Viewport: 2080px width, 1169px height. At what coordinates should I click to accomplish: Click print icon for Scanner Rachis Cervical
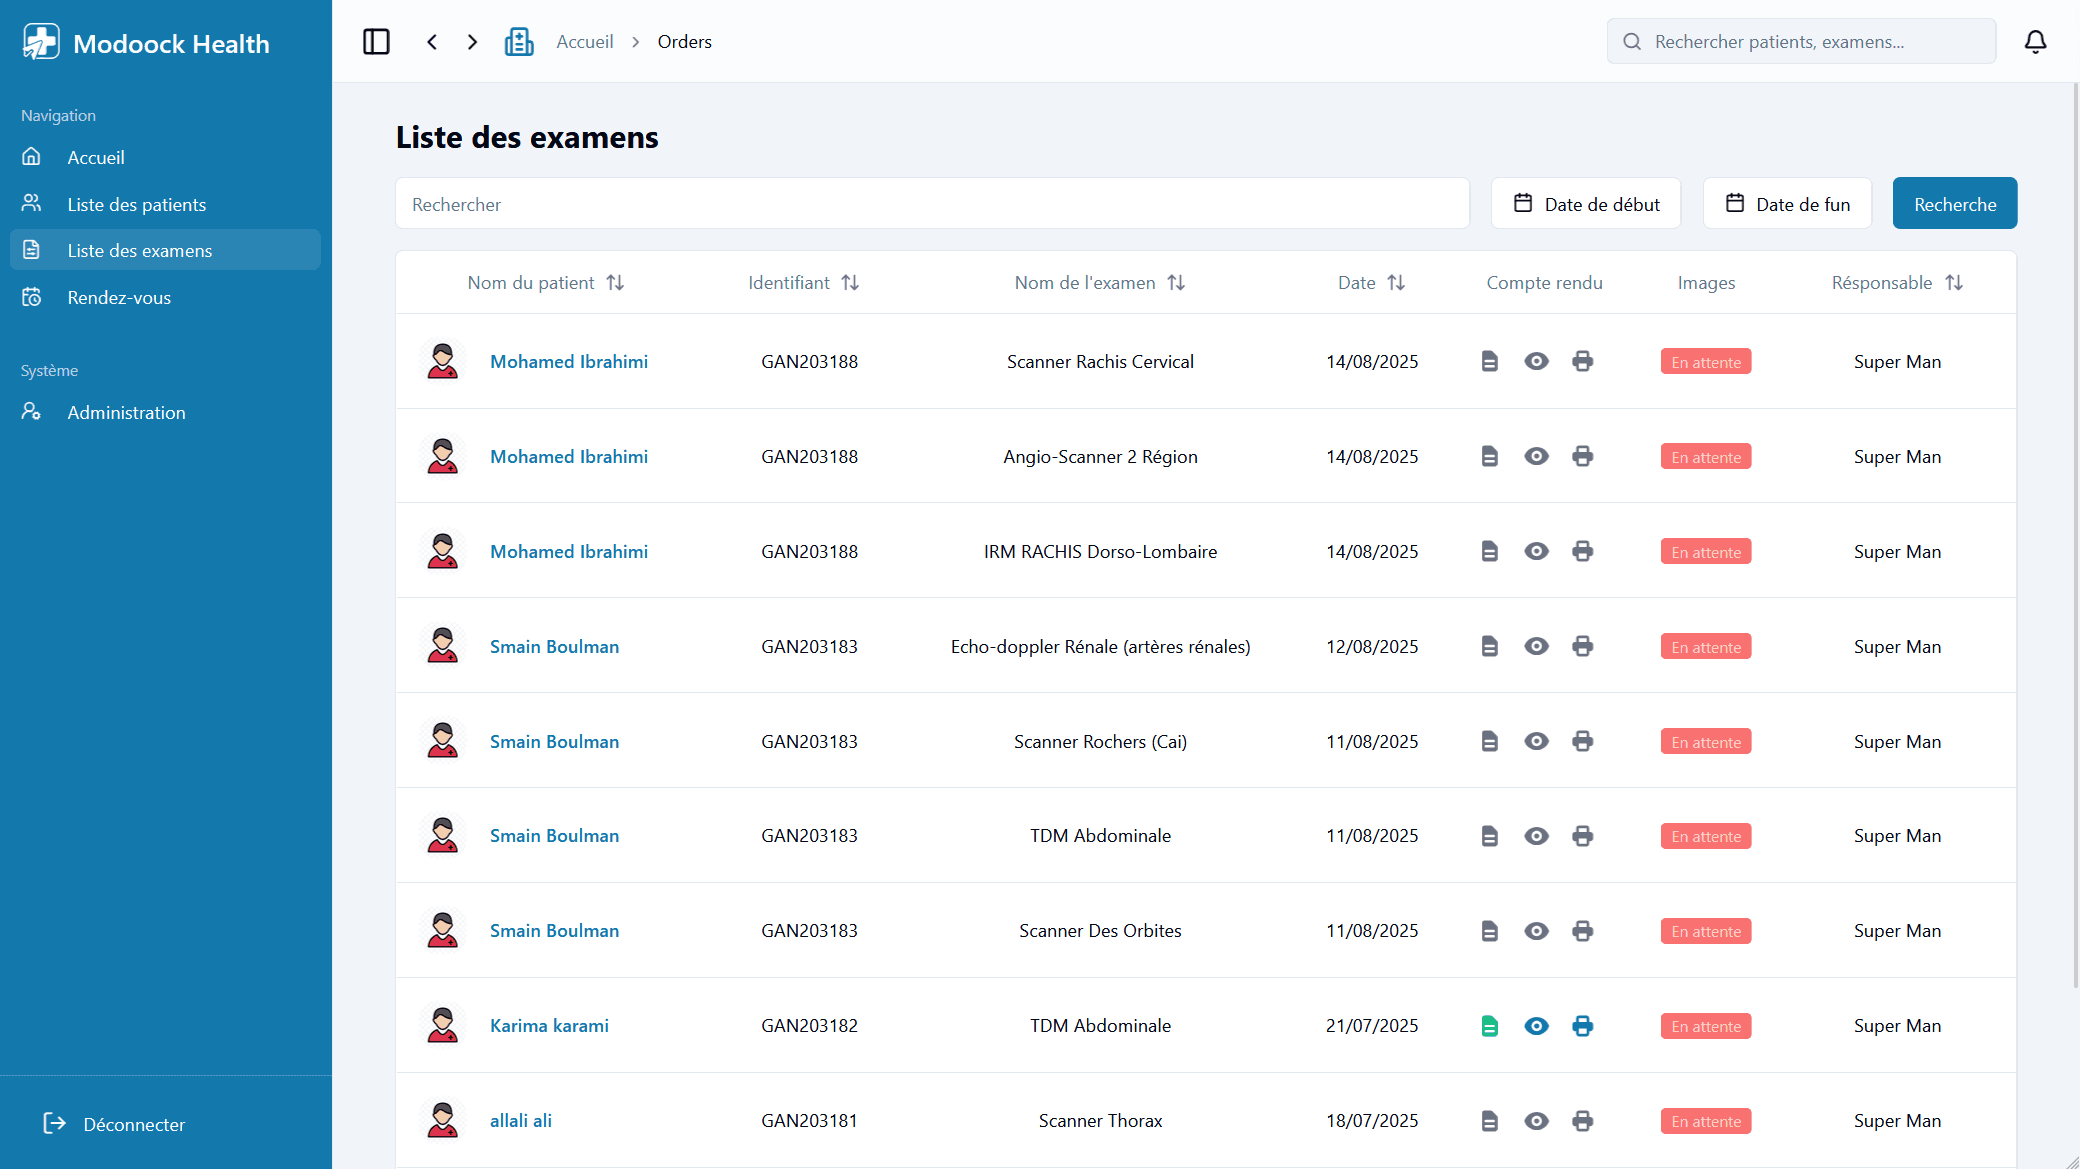pyautogui.click(x=1582, y=361)
